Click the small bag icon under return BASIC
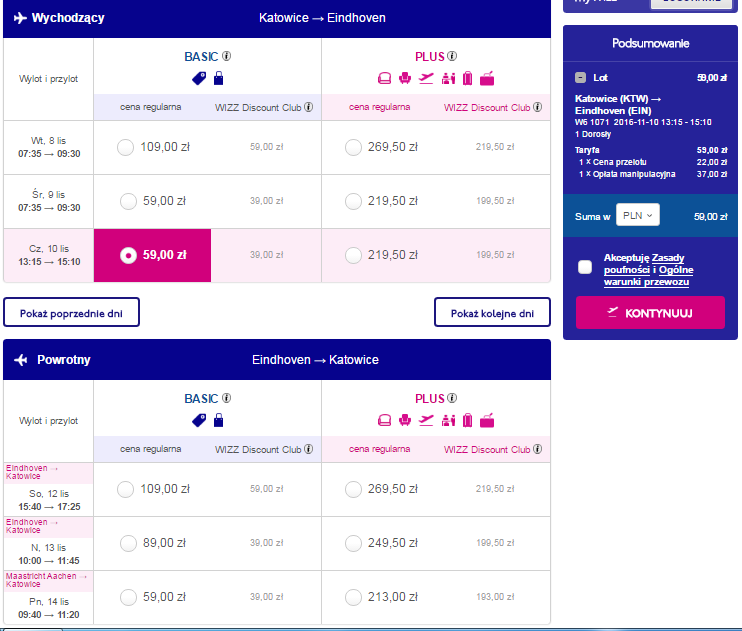This screenshot has height=631, width=742. (218, 420)
